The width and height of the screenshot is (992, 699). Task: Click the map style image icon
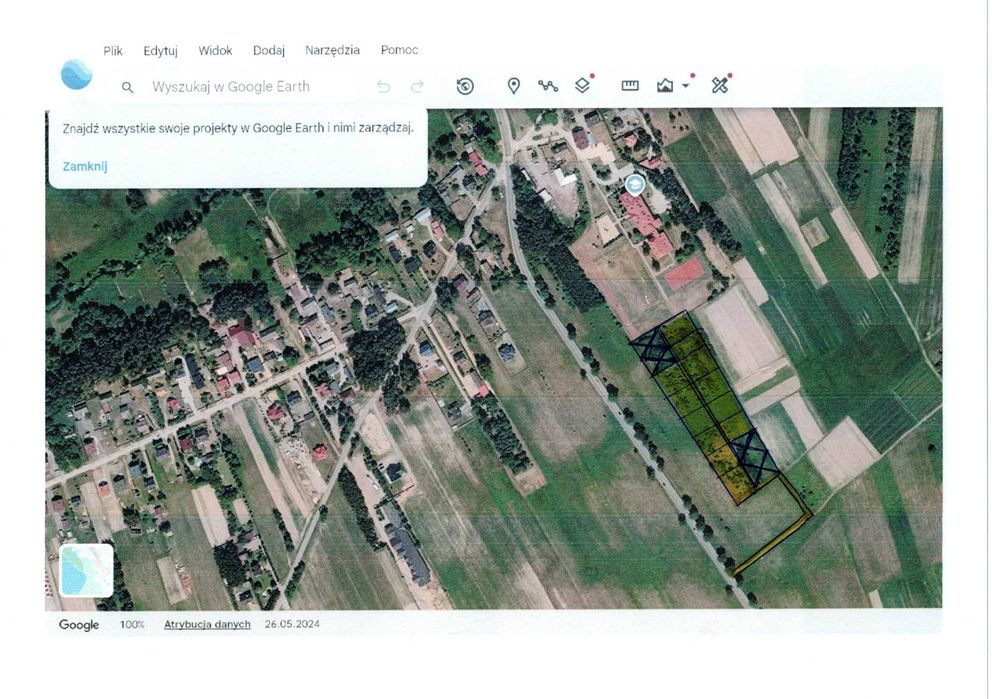(665, 85)
